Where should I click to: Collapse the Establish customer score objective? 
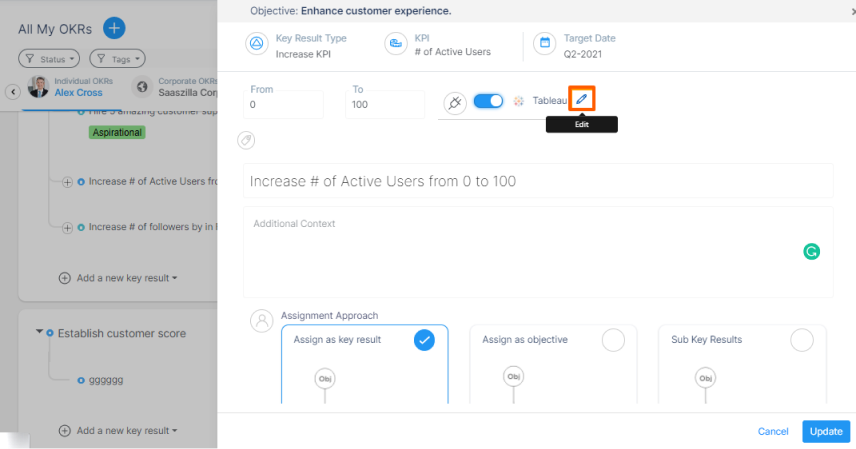point(39,332)
